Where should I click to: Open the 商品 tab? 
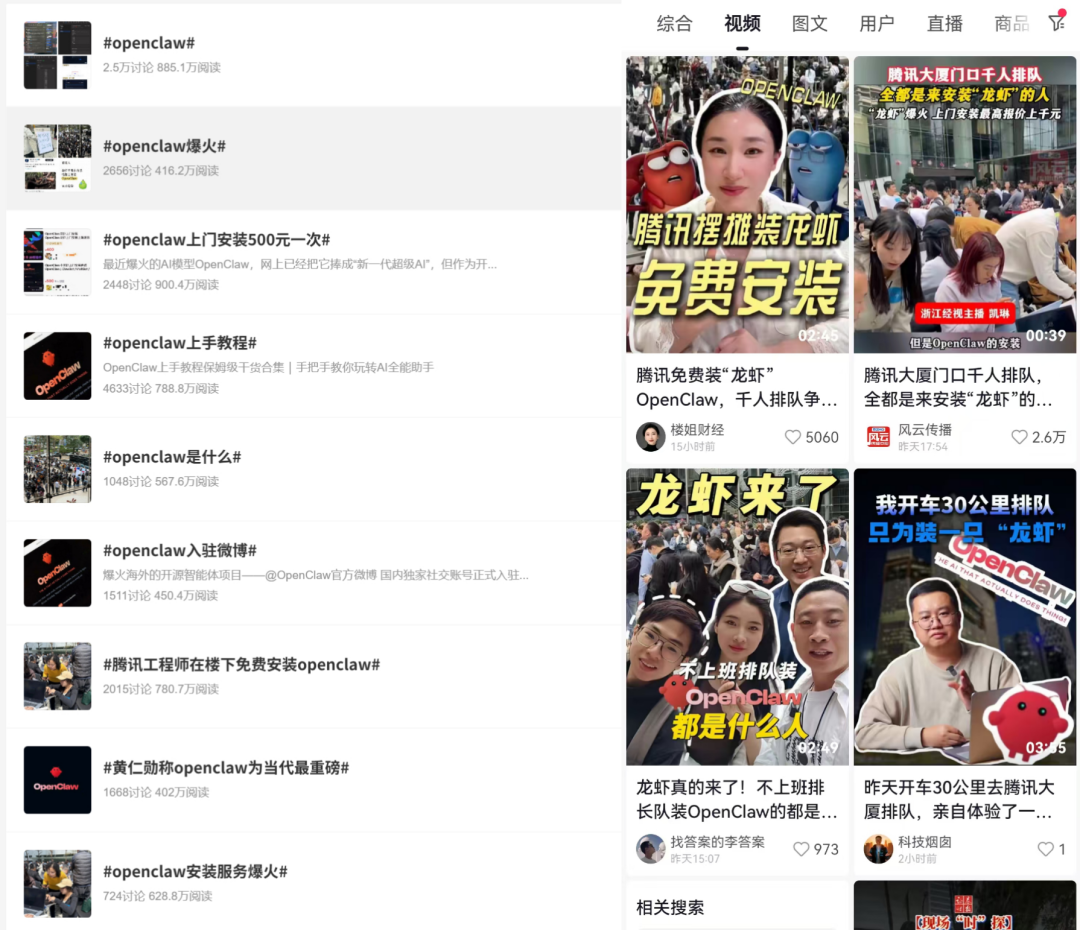[1012, 24]
